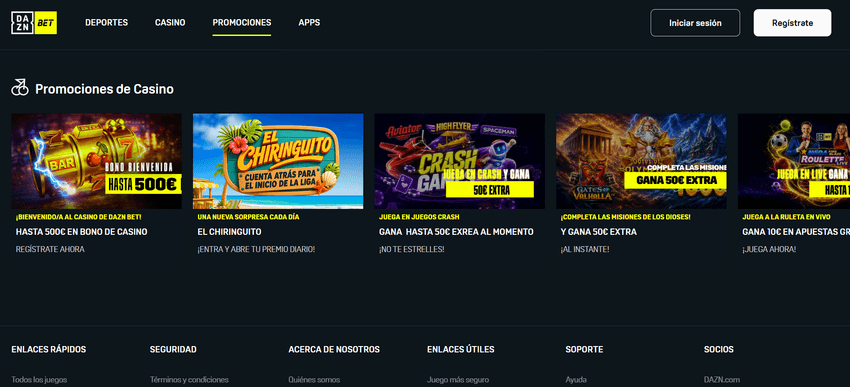Click the 'ACERCA DE NOSOTROS' footer heading
The width and height of the screenshot is (850, 387).
334,350
